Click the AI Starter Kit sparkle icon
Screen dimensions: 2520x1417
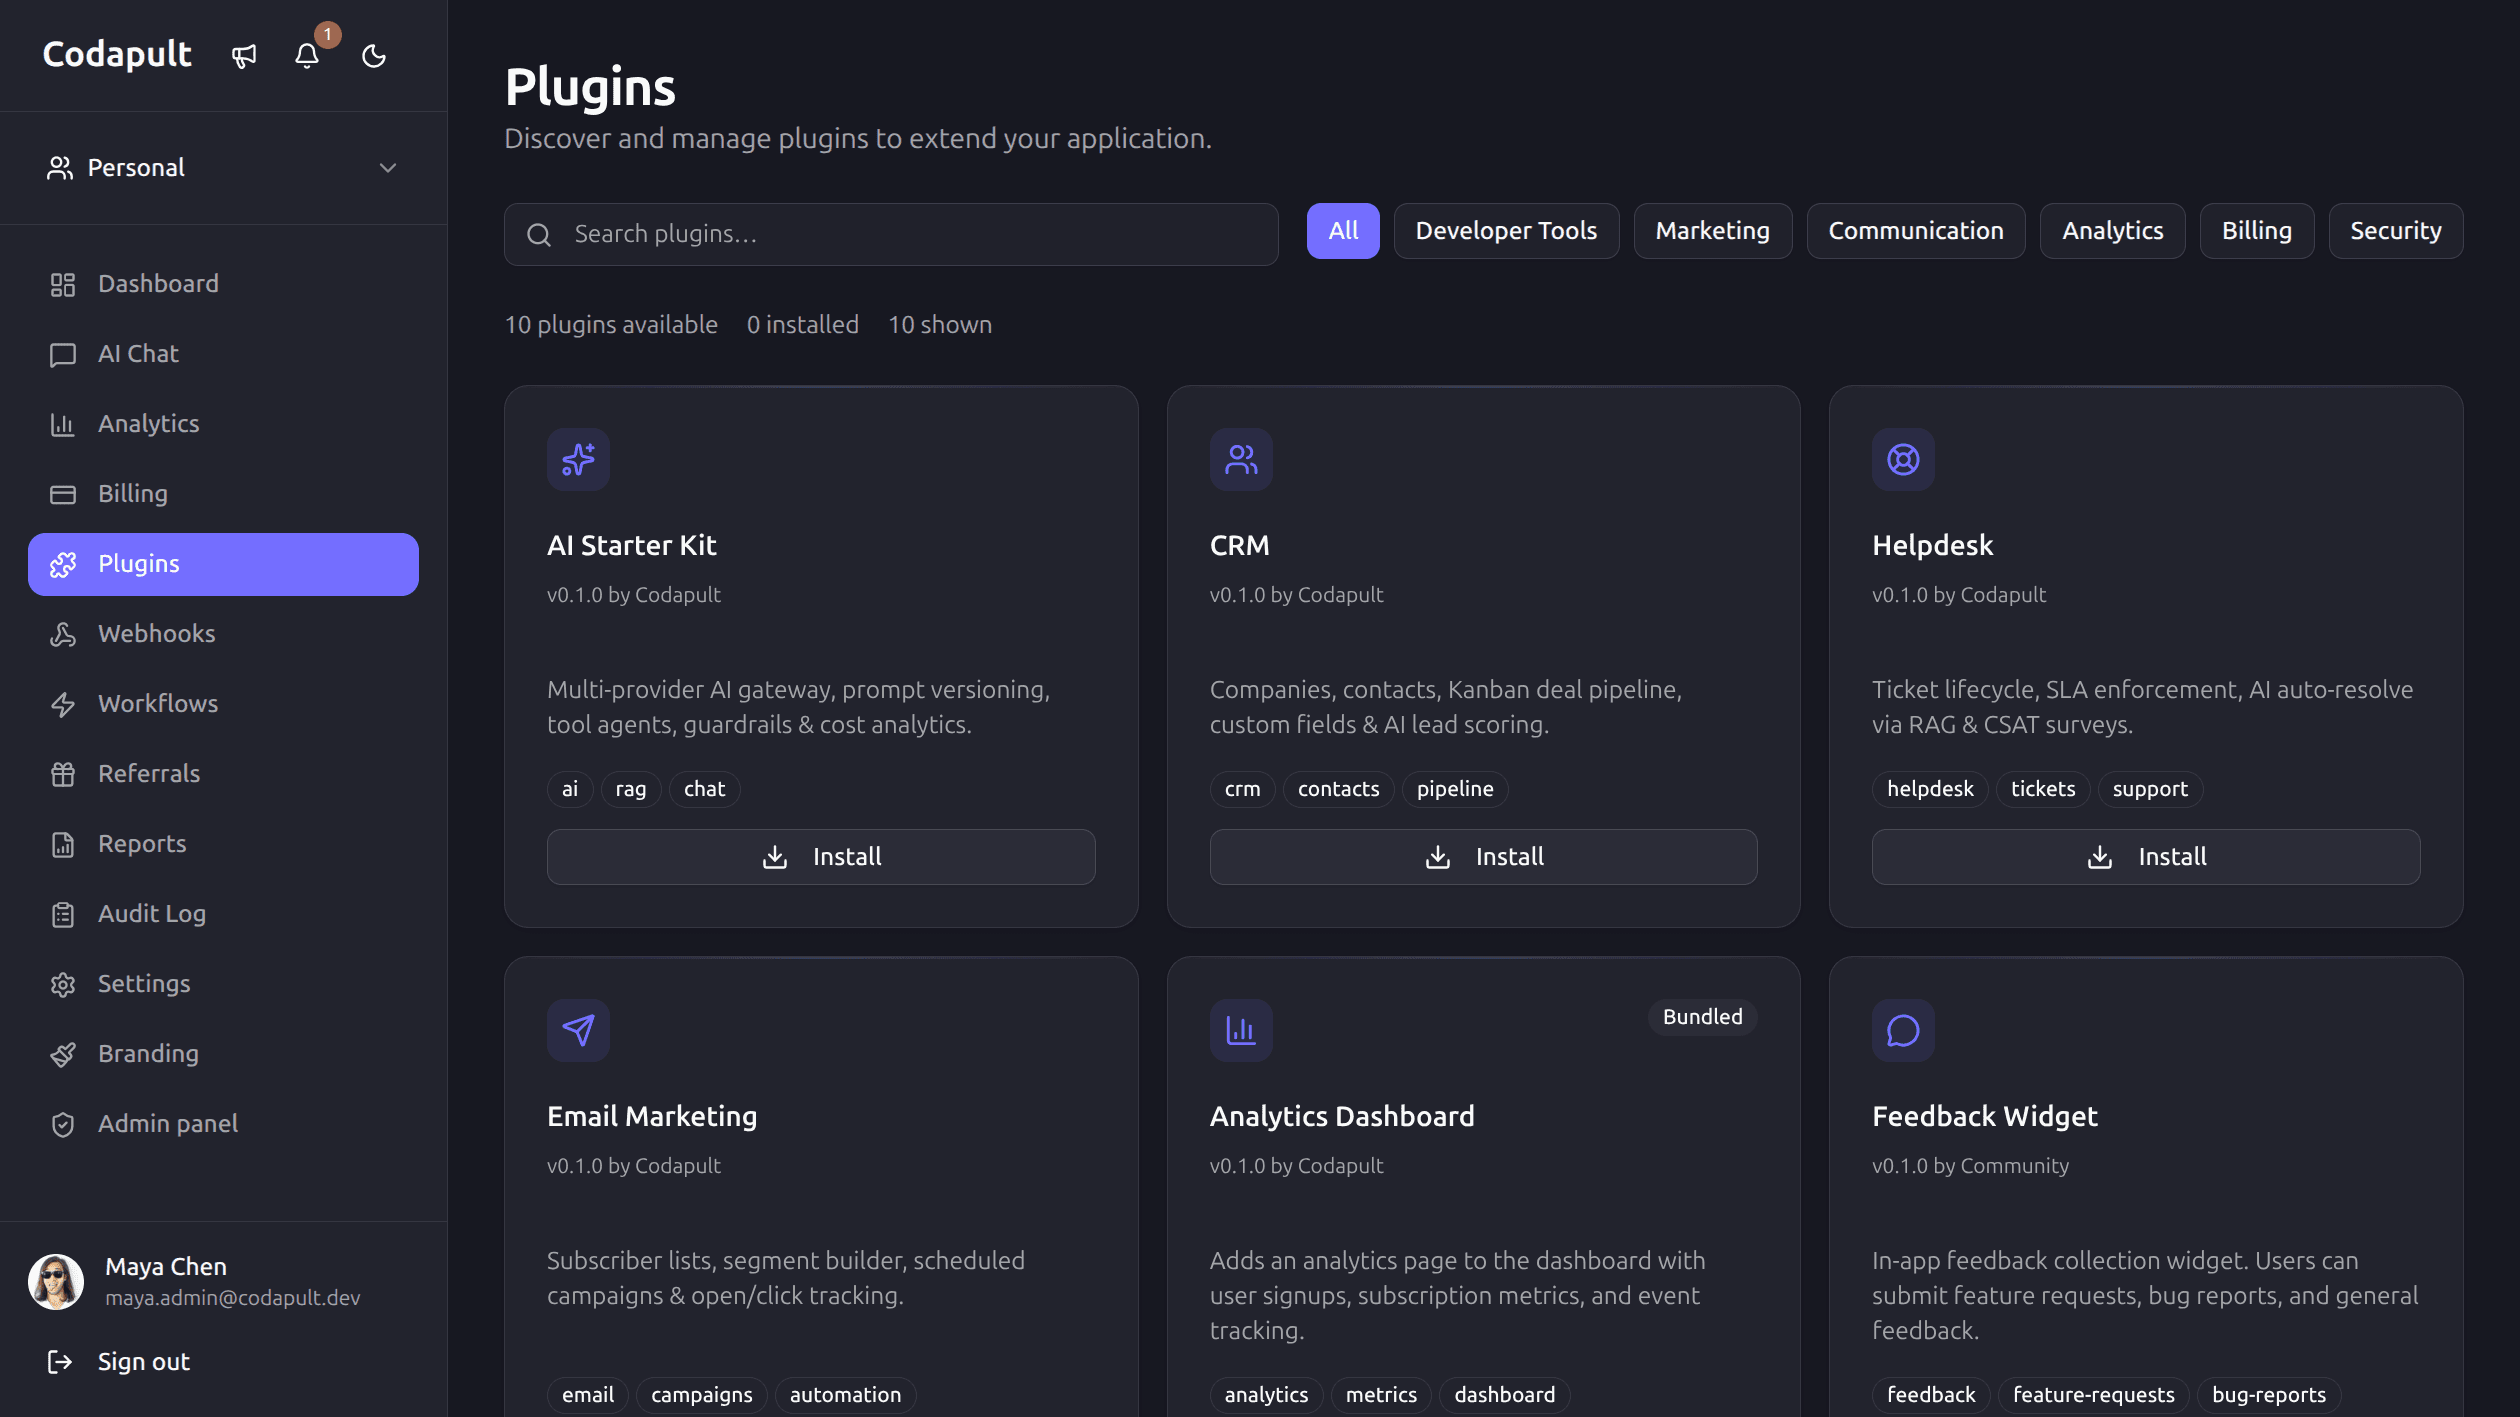(x=578, y=460)
